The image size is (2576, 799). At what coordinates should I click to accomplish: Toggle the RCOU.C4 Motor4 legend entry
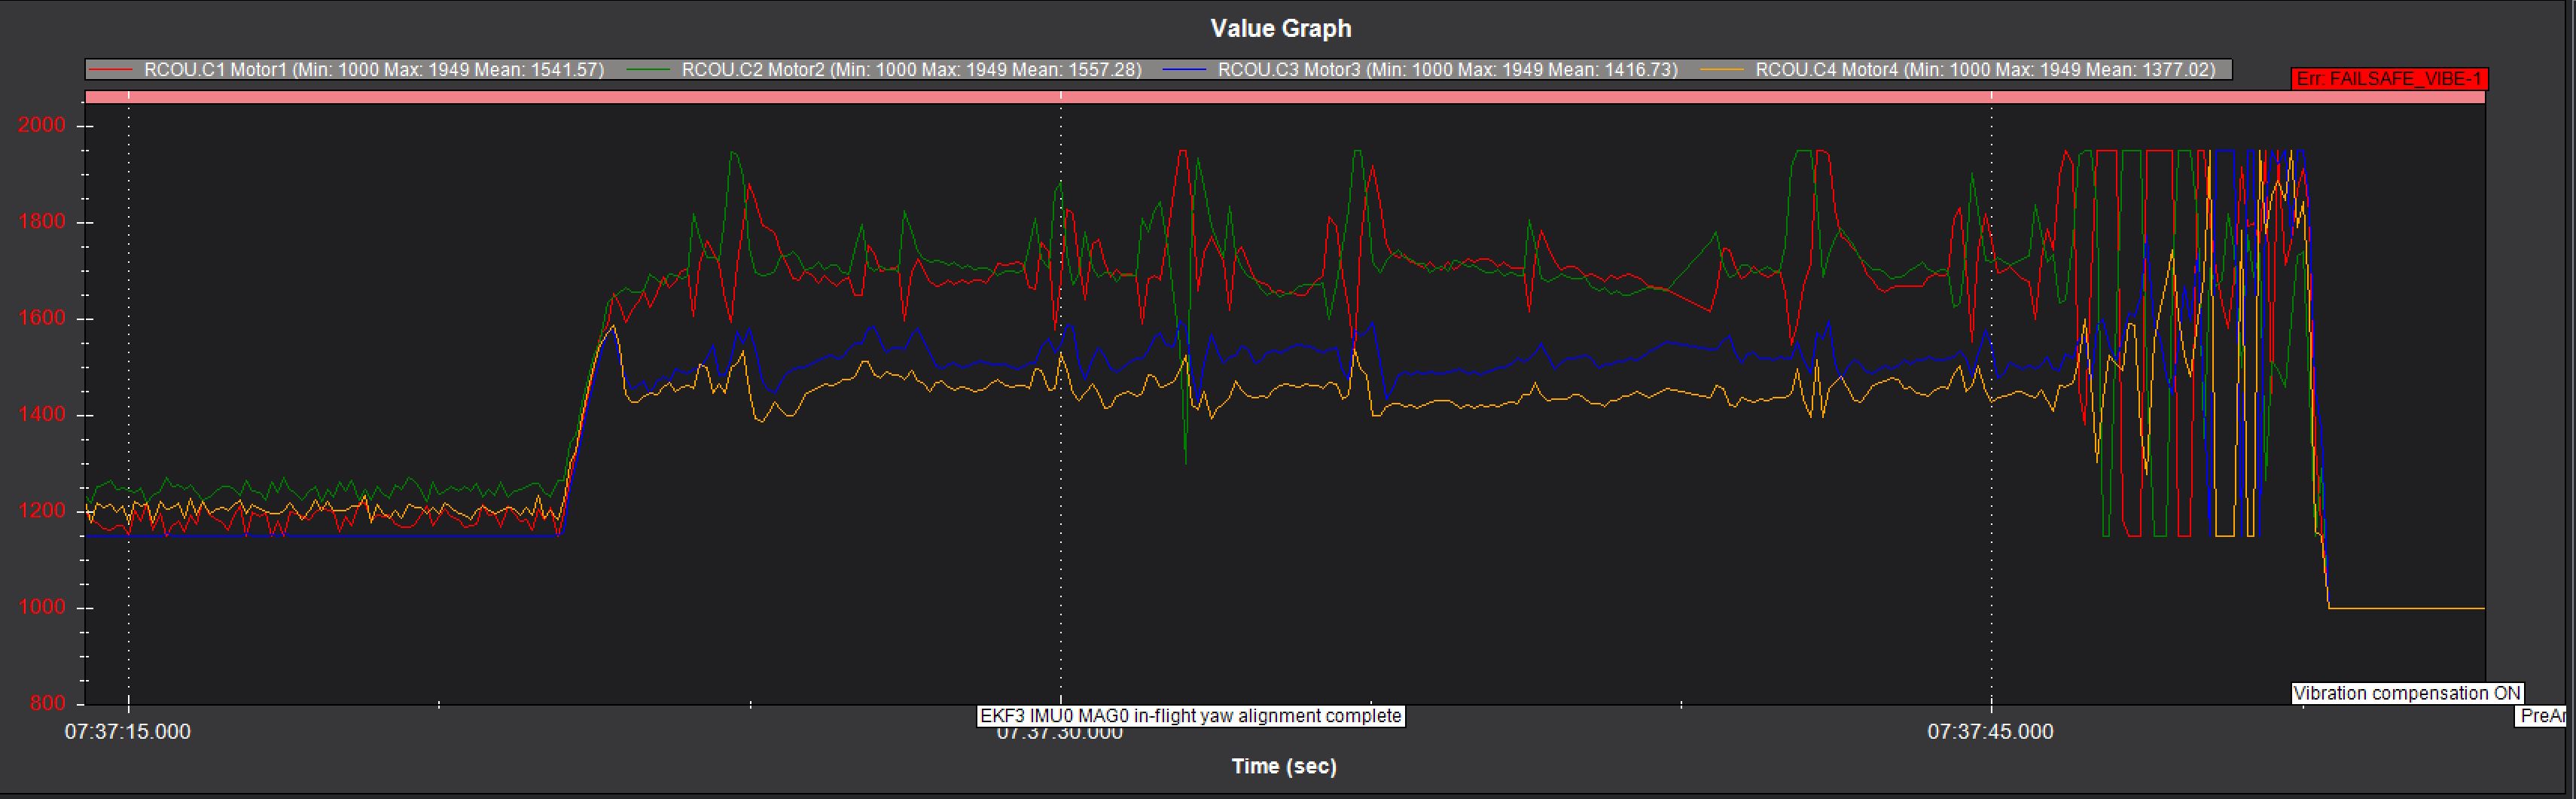1985,70
